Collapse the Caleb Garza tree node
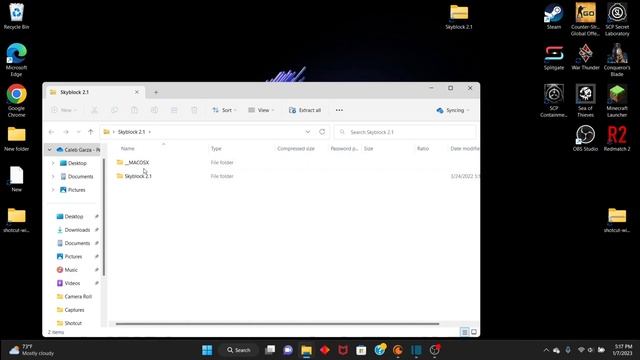The image size is (640, 360). tap(50, 150)
